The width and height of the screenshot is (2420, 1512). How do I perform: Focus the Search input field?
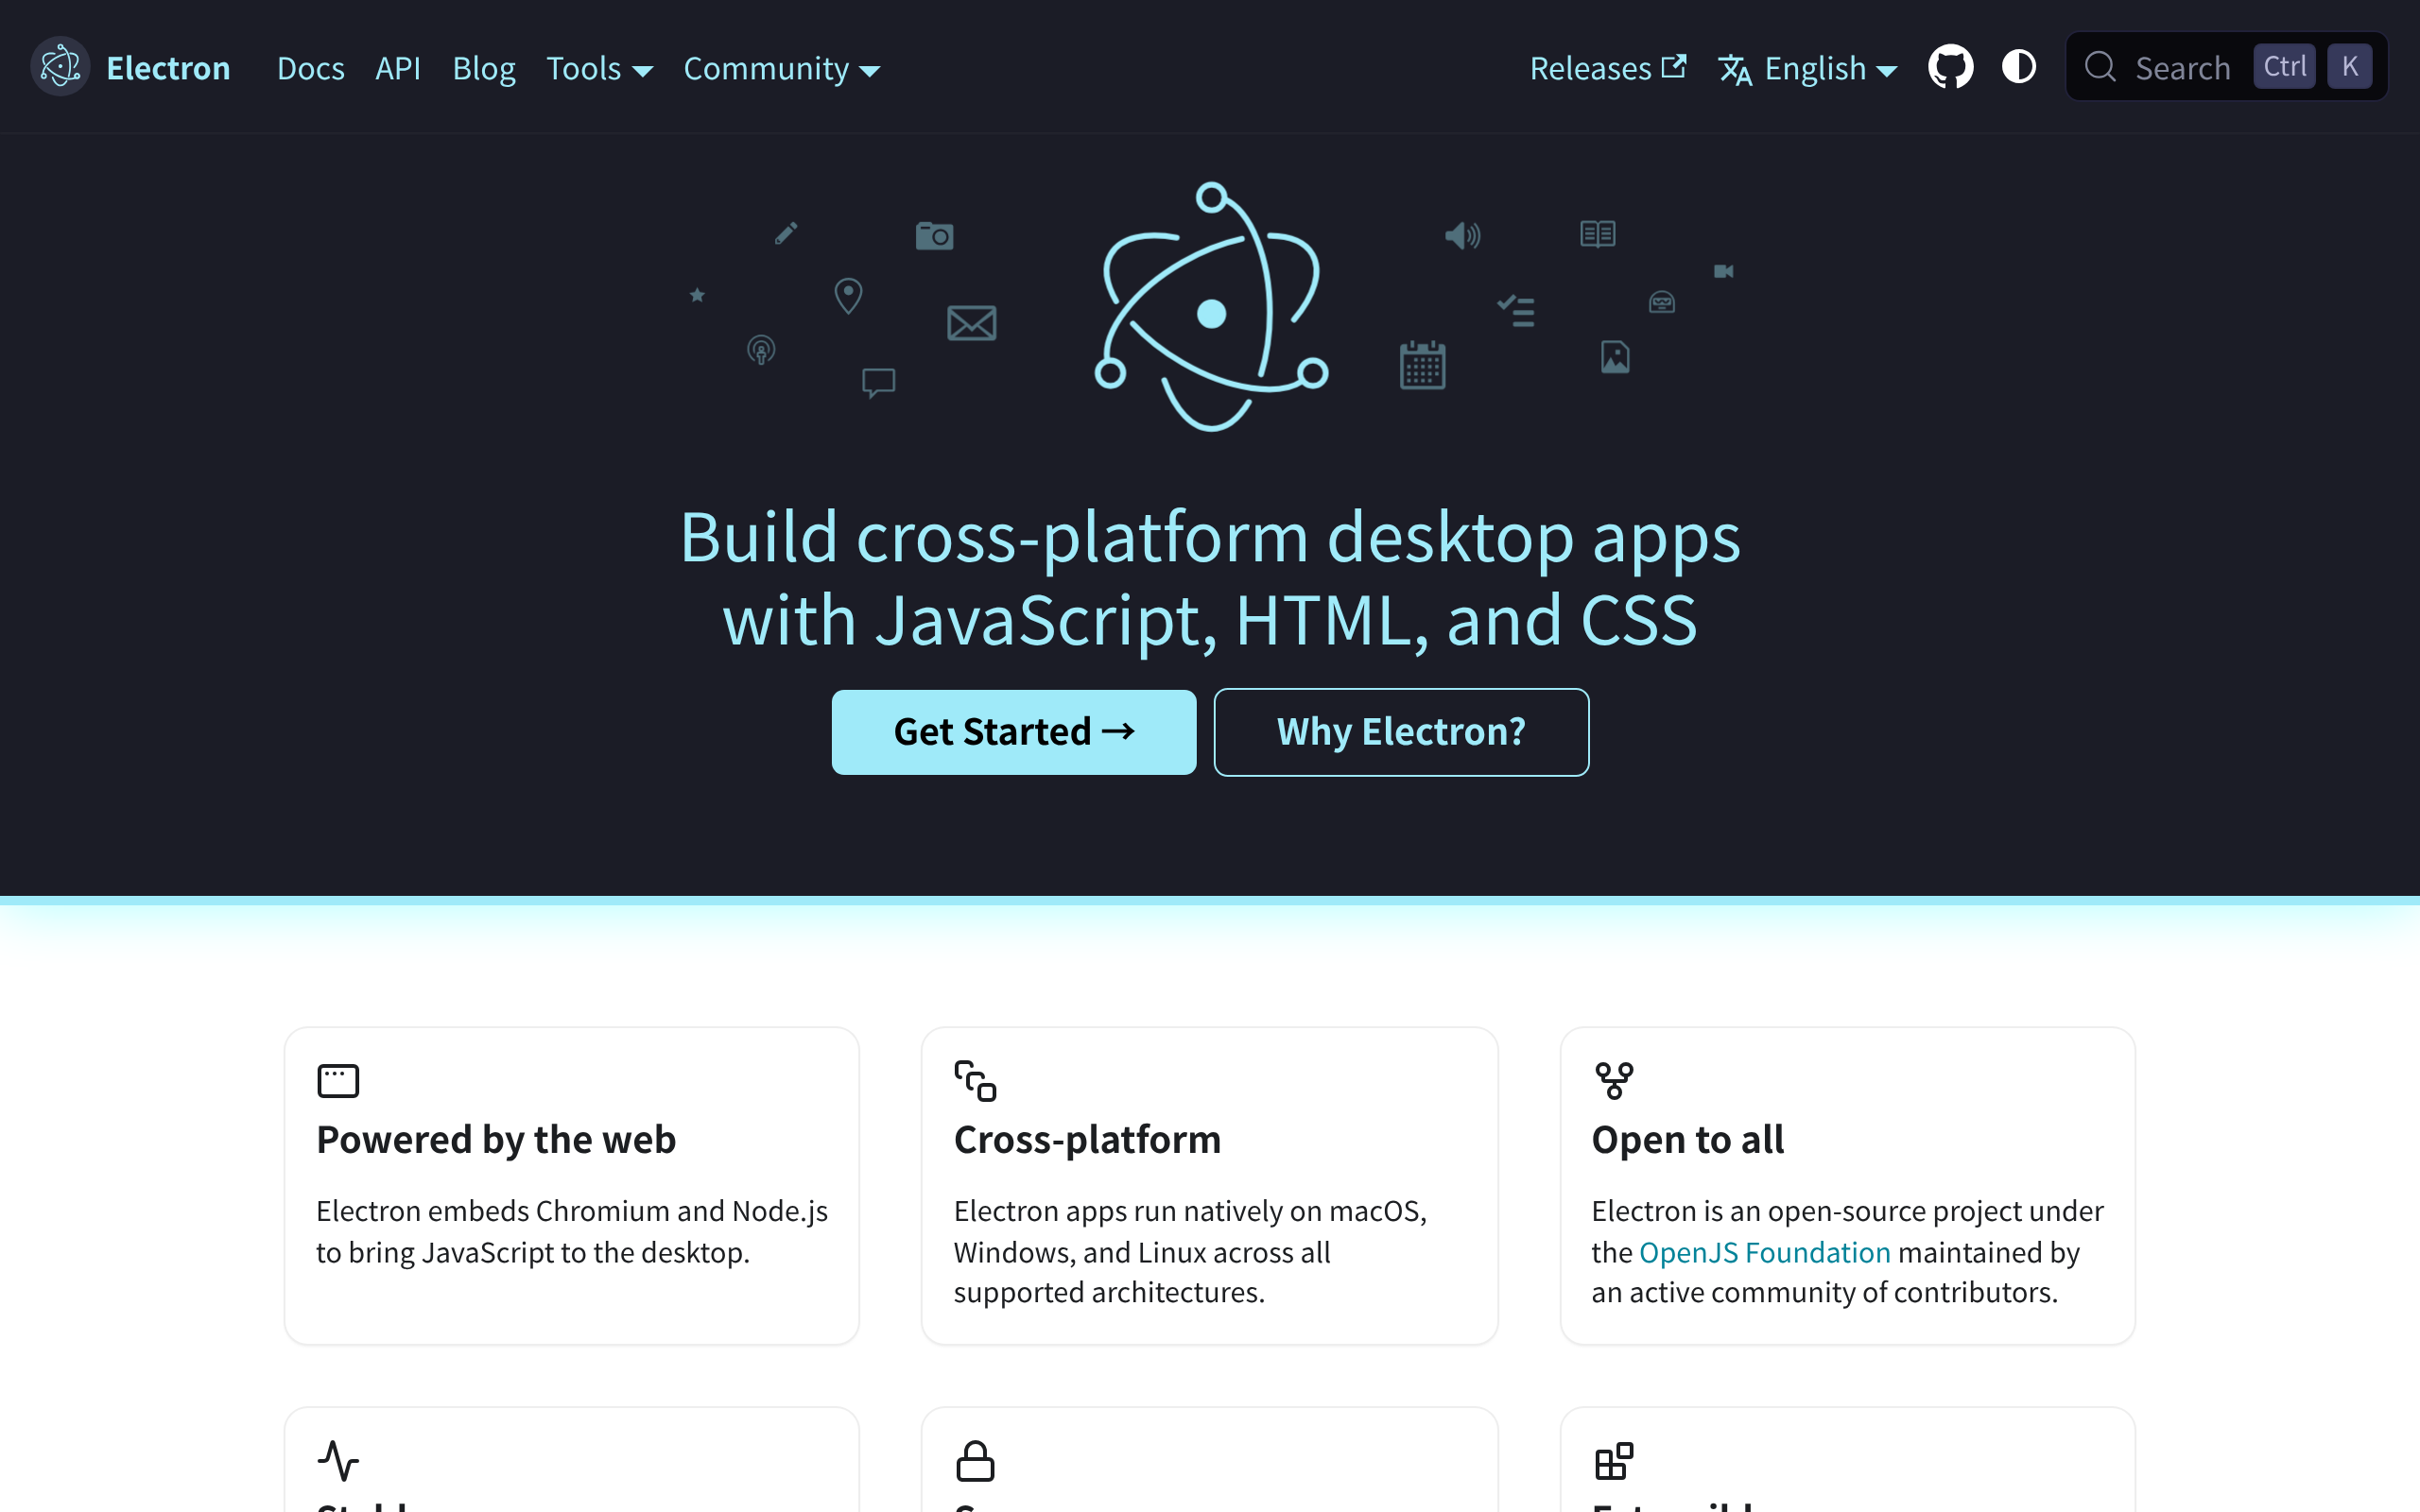point(2227,67)
